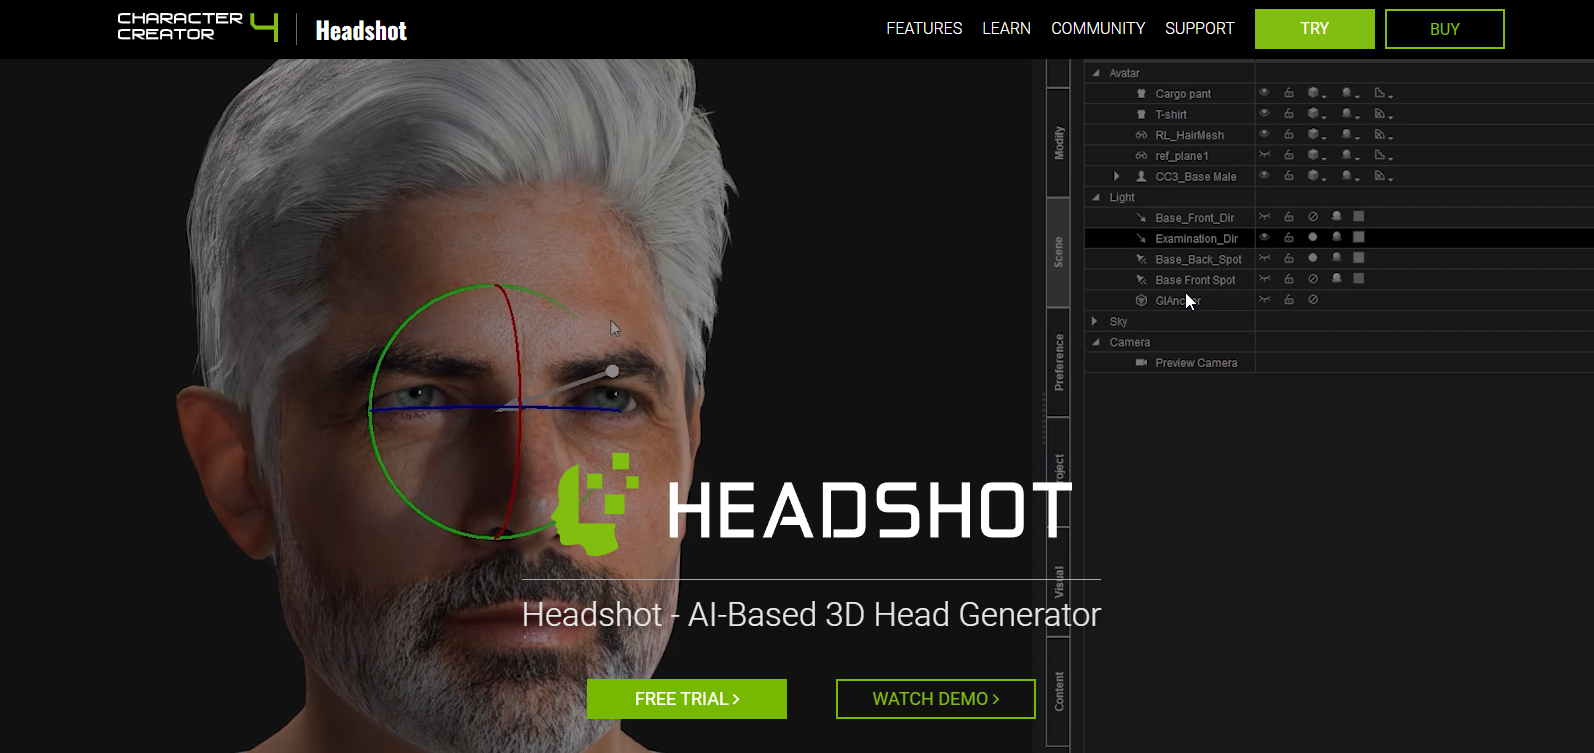Go to the SUPPORT page
This screenshot has width=1594, height=753.
[1200, 29]
